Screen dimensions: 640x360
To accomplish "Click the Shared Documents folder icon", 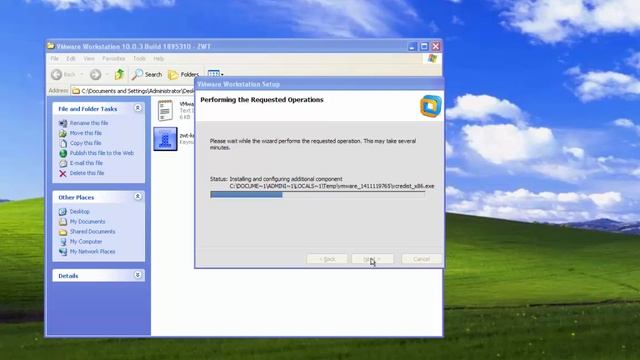I will 63,232.
